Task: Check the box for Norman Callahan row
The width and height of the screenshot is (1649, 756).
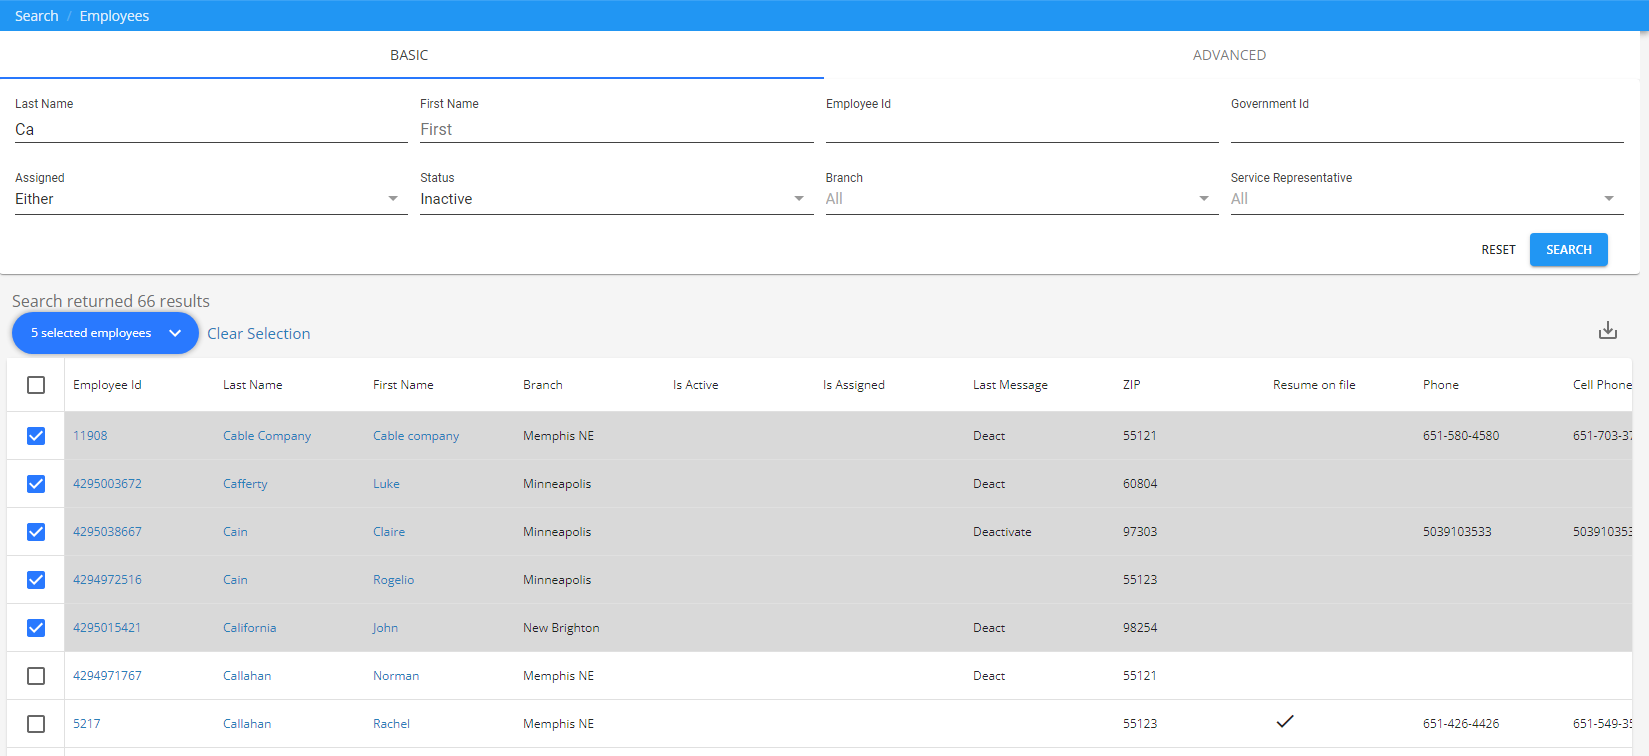Action: click(36, 676)
